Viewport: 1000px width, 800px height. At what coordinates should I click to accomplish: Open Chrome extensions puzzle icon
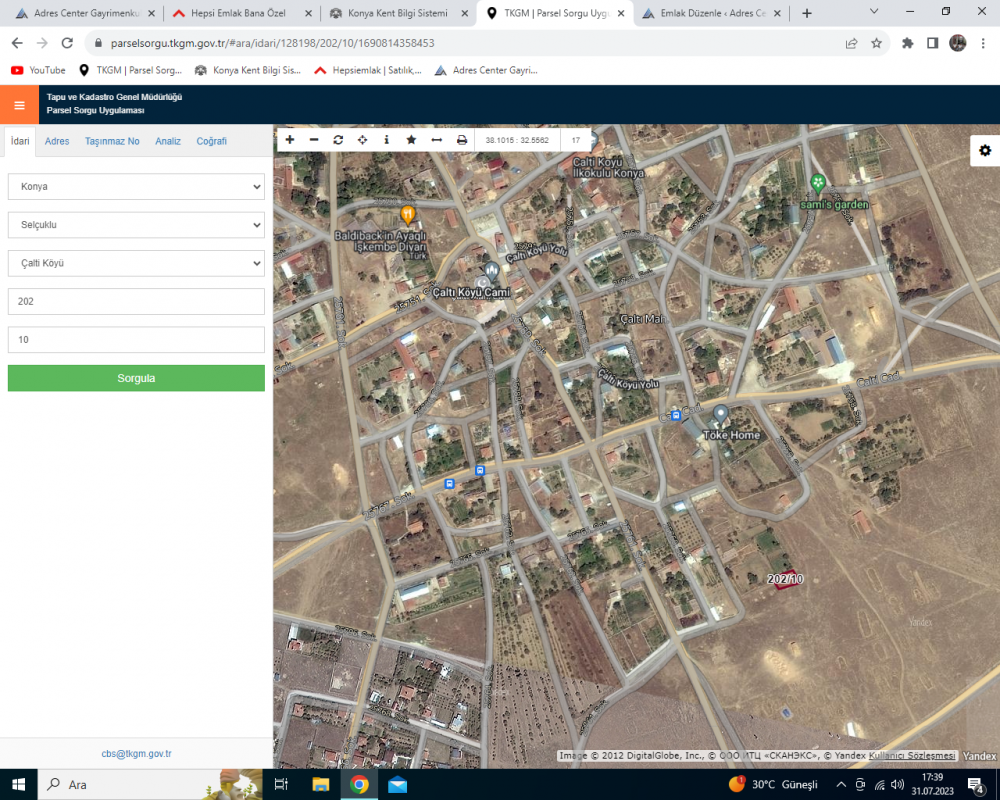point(908,43)
